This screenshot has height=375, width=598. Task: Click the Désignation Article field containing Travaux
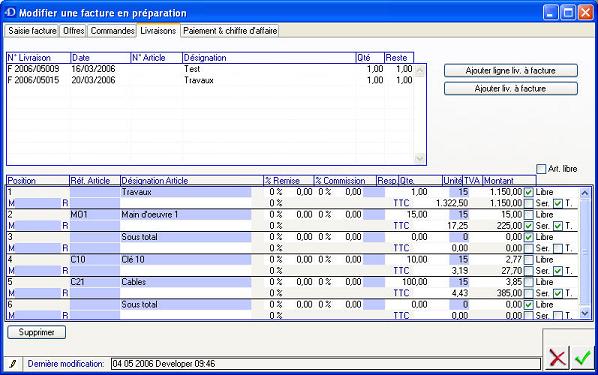186,192
